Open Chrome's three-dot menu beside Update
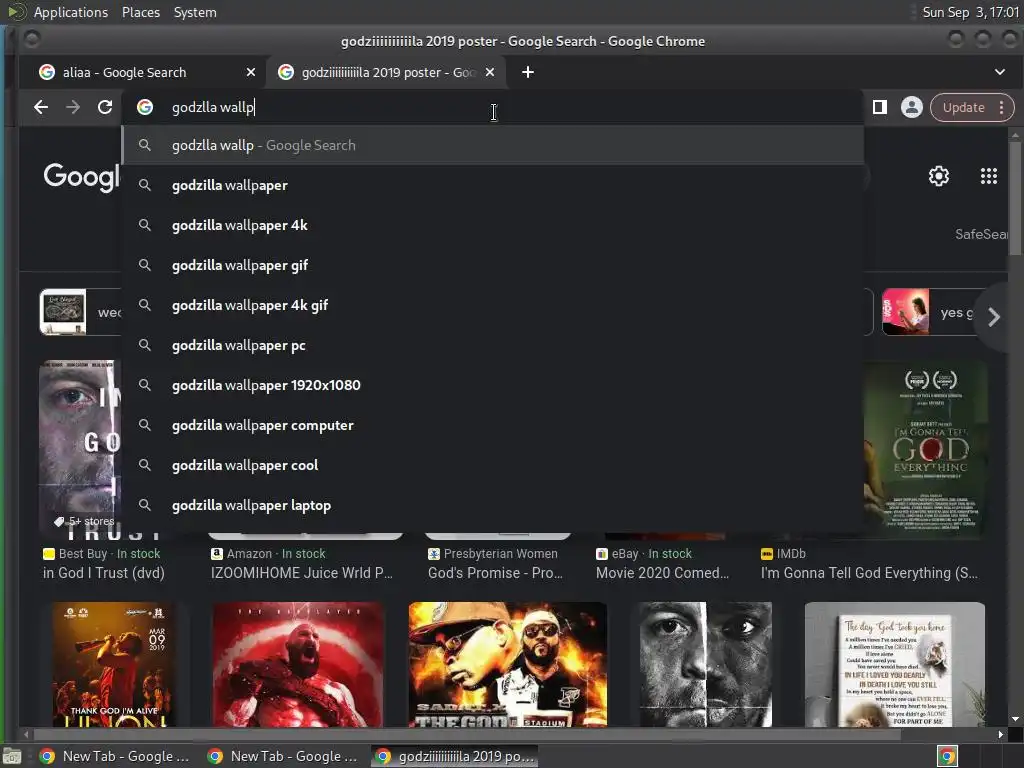Viewport: 1024px width, 768px height. point(1002,107)
